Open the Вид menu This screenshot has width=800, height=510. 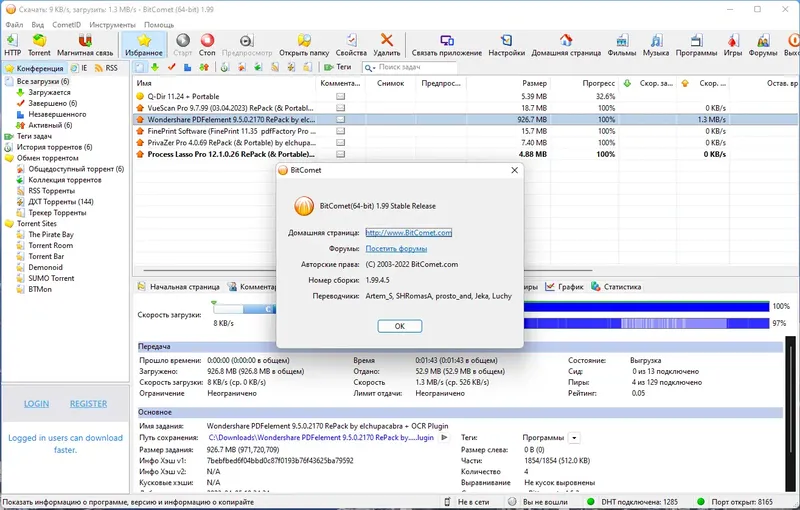37,24
